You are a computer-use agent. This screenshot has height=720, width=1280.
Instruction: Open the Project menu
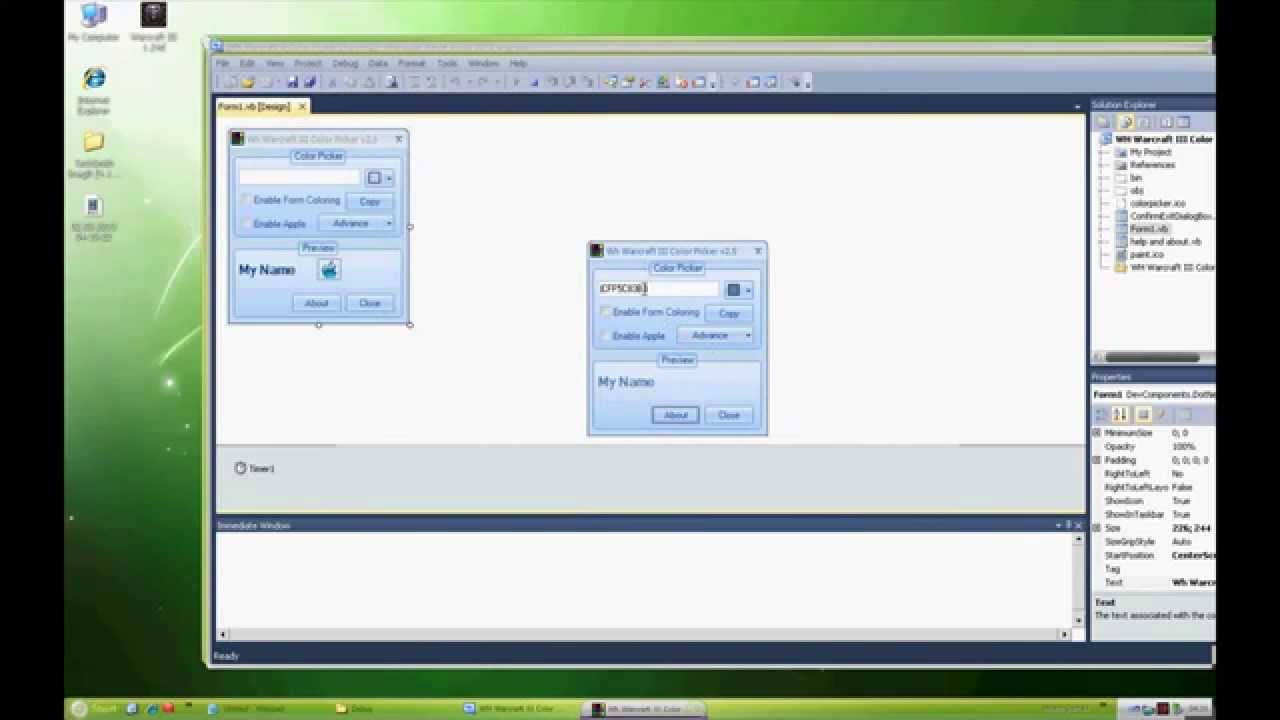click(307, 63)
